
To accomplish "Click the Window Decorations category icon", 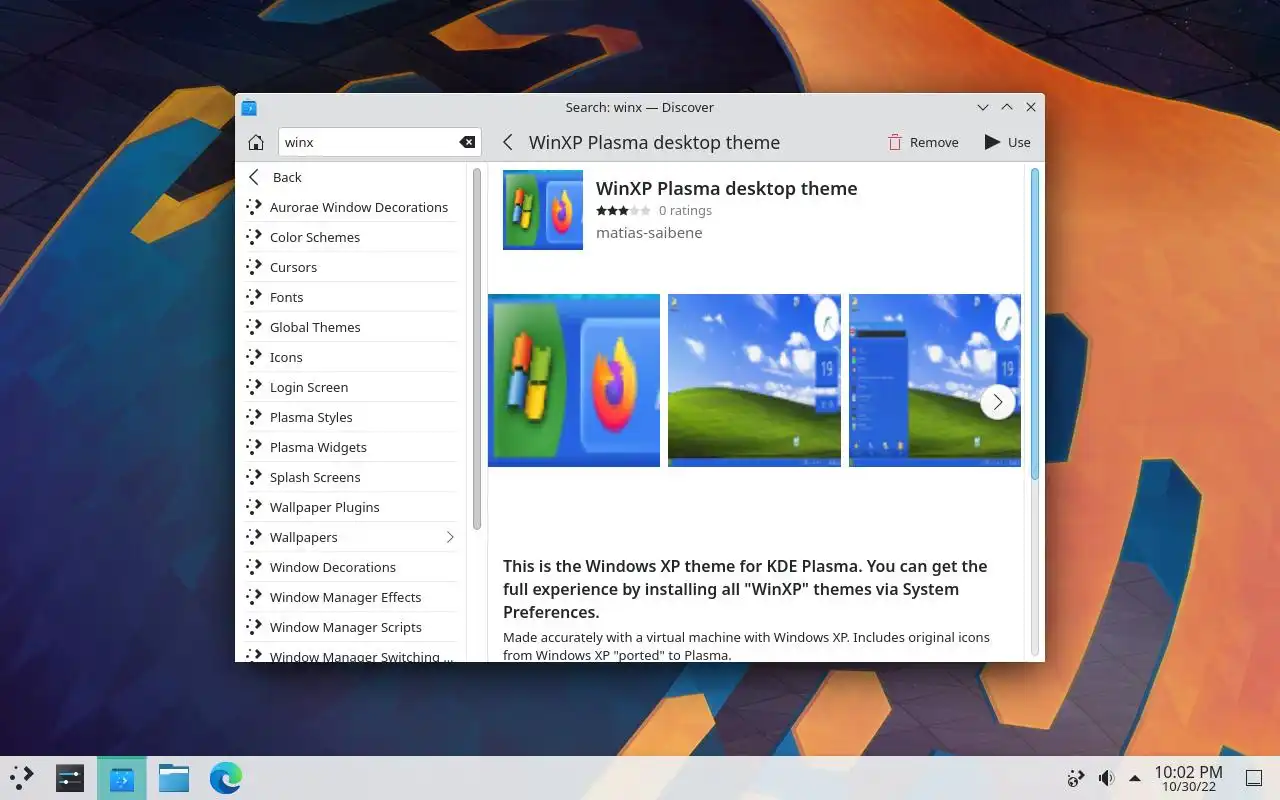I will click(254, 567).
